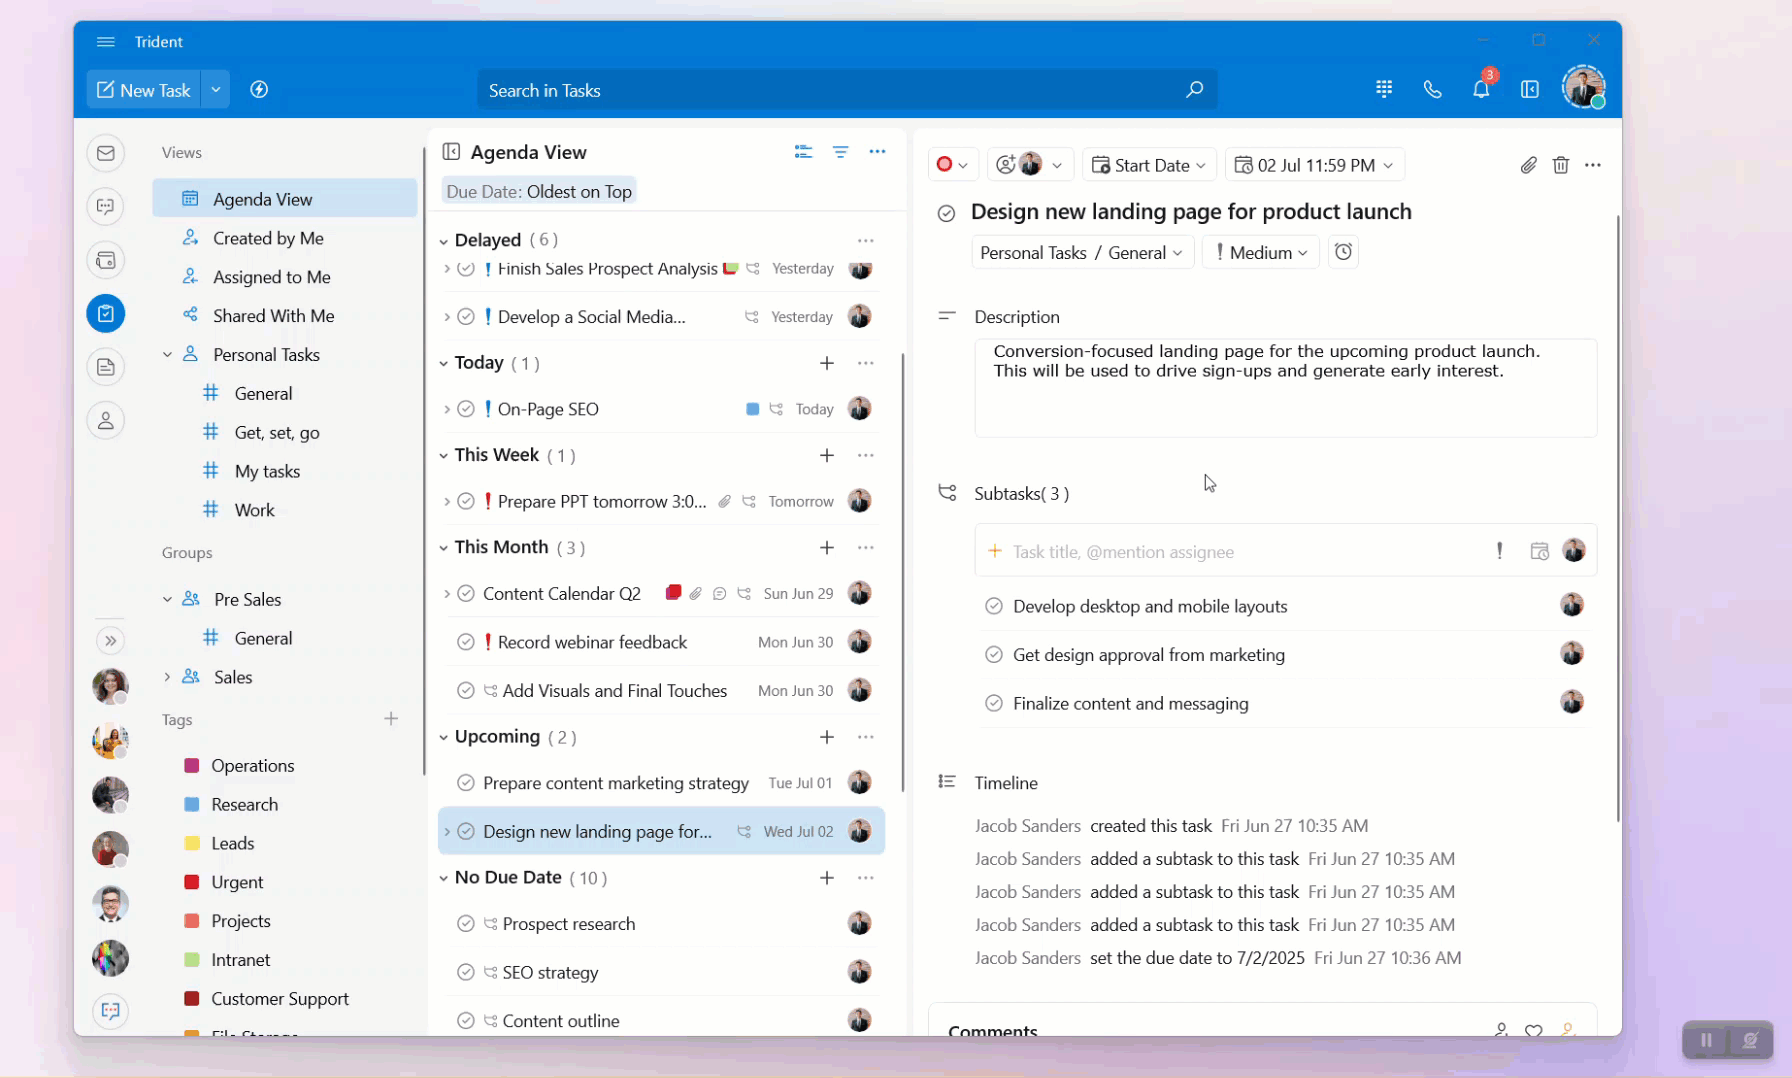
Task: Click the New Task button
Action: tap(144, 90)
